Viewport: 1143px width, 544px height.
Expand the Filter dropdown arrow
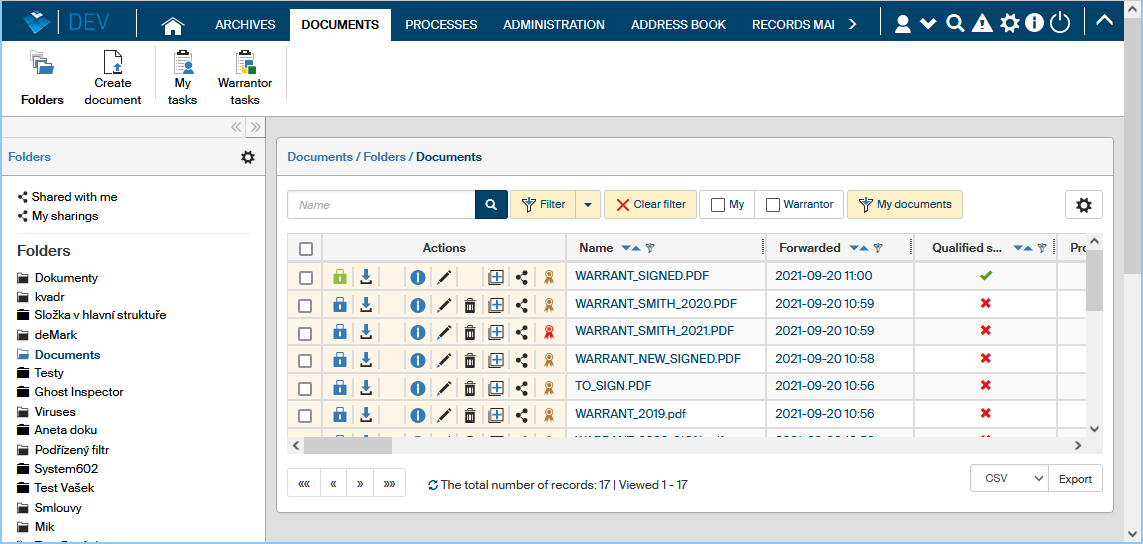click(x=587, y=205)
